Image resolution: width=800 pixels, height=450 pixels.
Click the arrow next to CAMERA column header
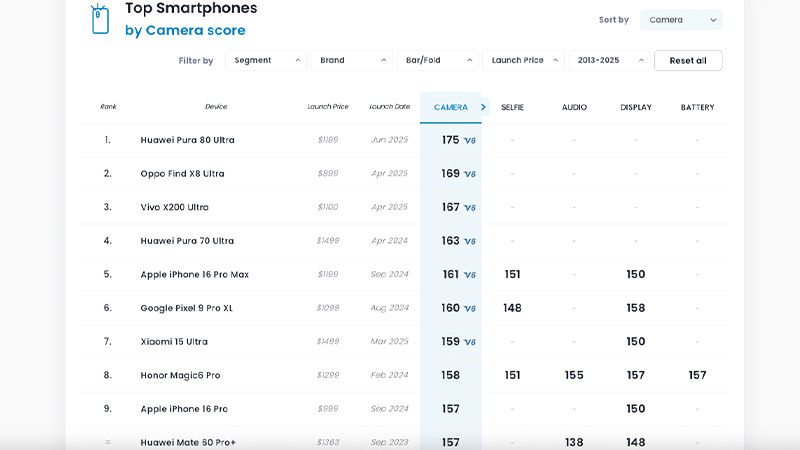[x=483, y=107]
